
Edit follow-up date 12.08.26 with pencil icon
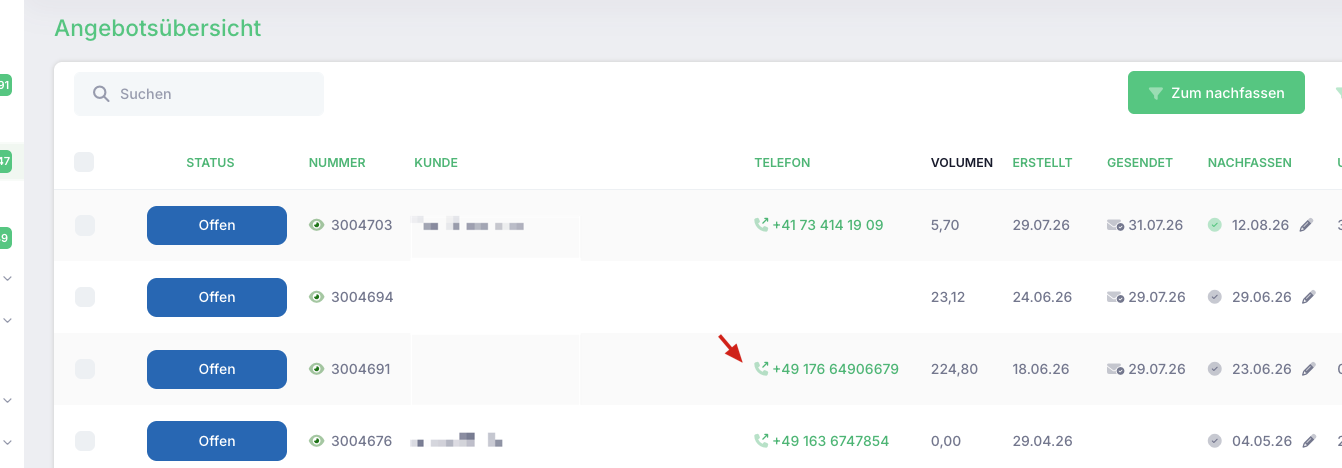coord(1306,226)
